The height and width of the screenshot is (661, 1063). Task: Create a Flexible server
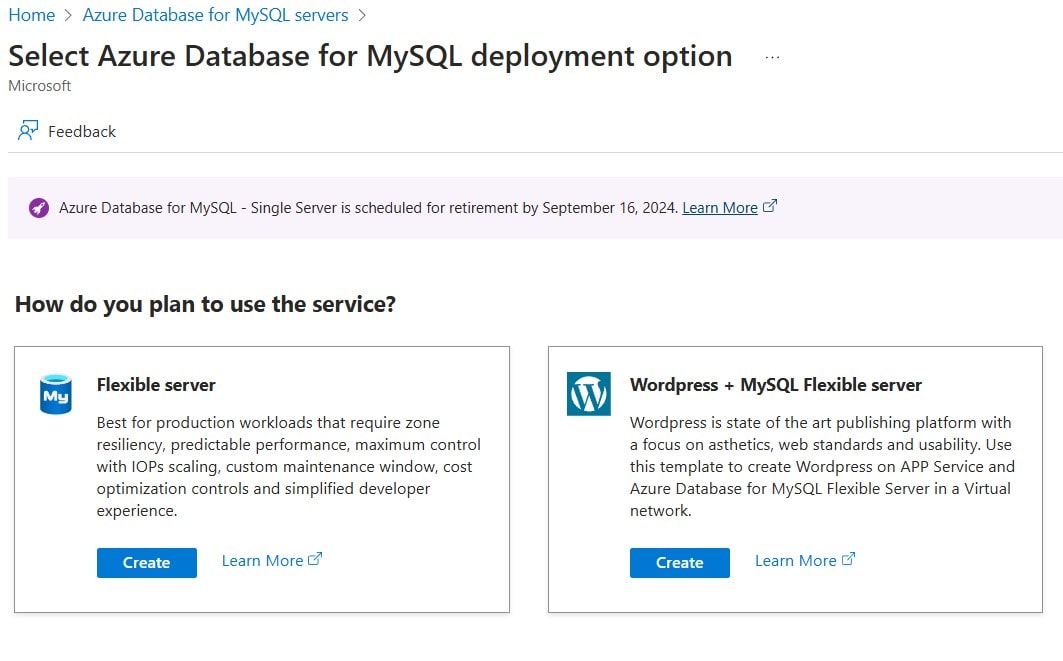click(146, 563)
